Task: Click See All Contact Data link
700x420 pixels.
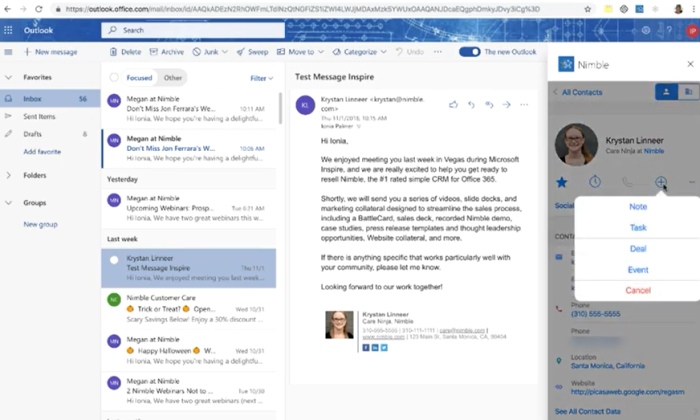Action: pyautogui.click(x=588, y=411)
